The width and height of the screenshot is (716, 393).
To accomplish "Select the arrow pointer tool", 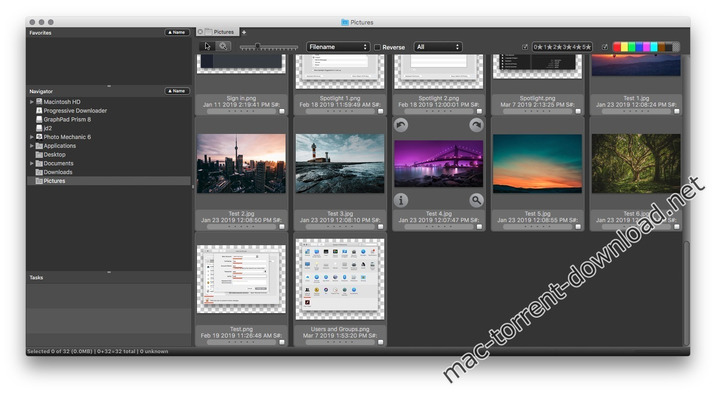I will click(207, 47).
